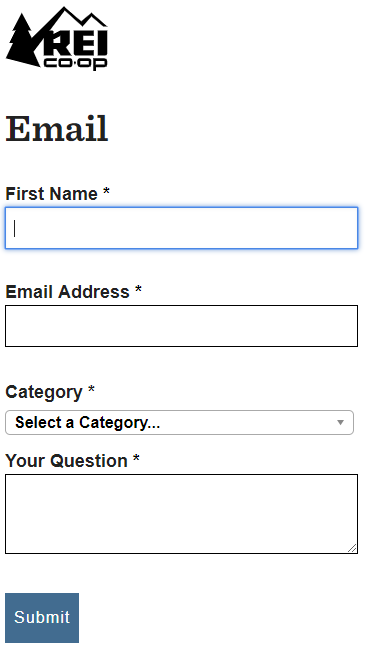The width and height of the screenshot is (371, 650).
Task: Click the mountain outline in the logo
Action: pyautogui.click(x=75, y=20)
